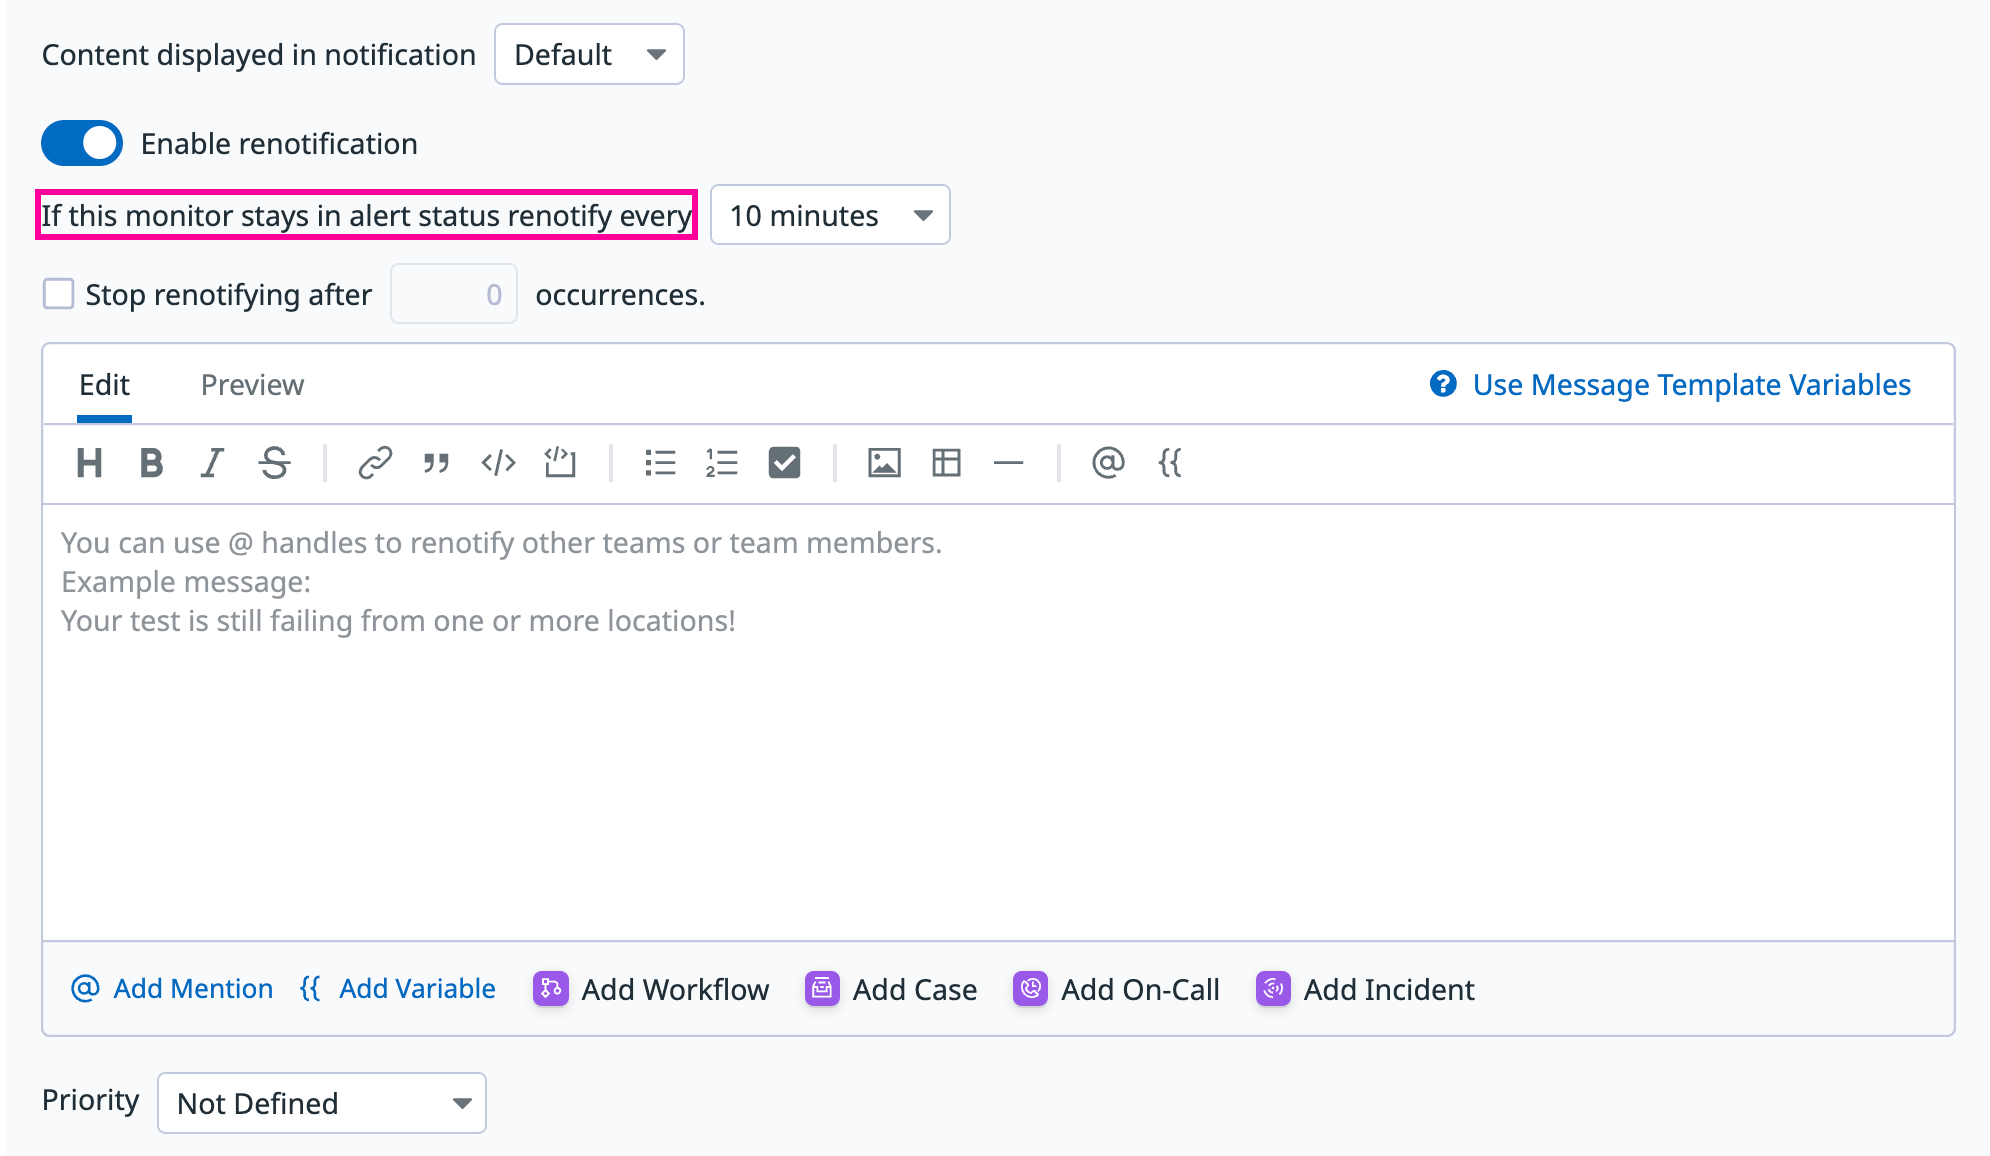This screenshot has width=1990, height=1156.
Task: Check the Stop renotifying after checkbox
Action: pyautogui.click(x=59, y=294)
